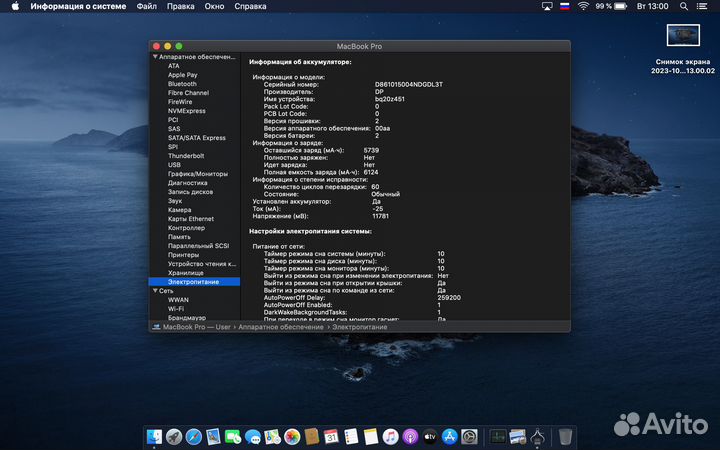Viewport: 720px width, 450px height.
Task: Open System Preferences gear icon
Action: pyautogui.click(x=469, y=437)
